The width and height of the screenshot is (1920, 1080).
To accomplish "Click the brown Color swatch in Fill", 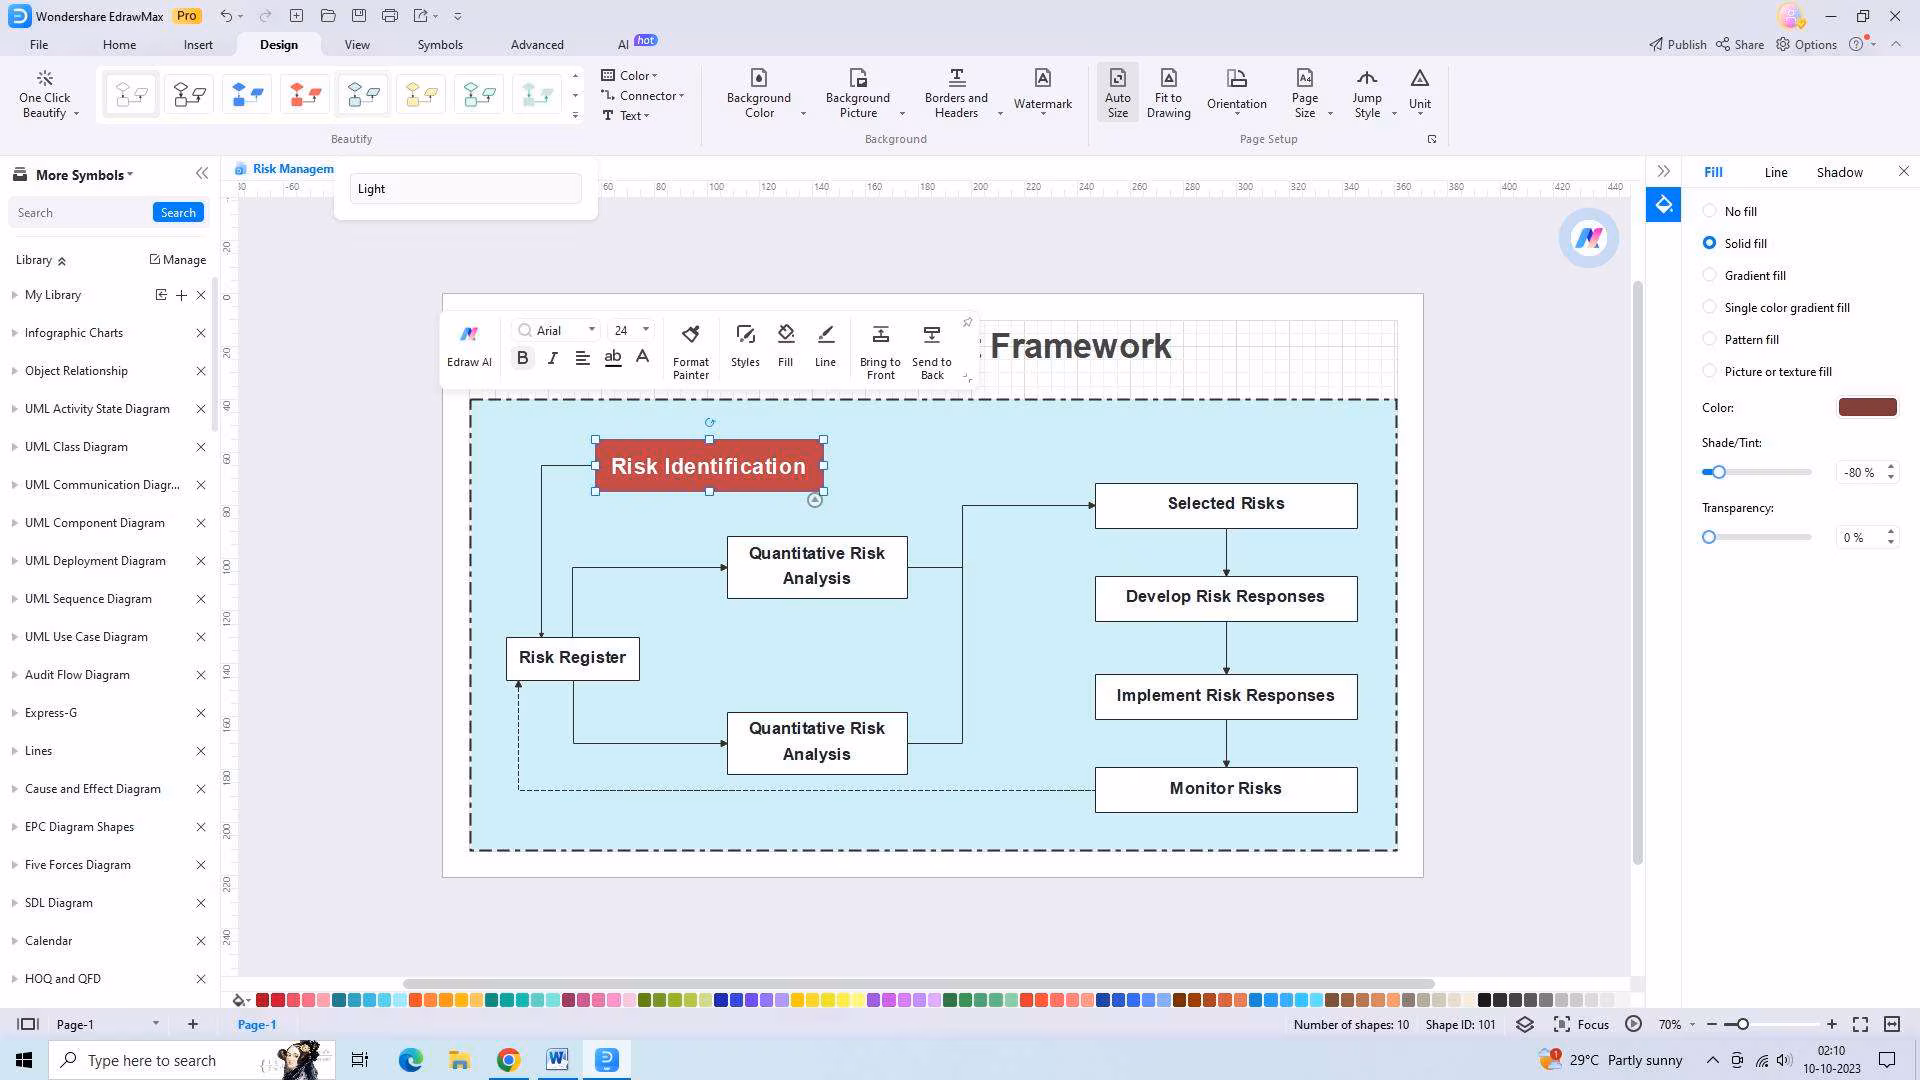I will click(x=1867, y=407).
